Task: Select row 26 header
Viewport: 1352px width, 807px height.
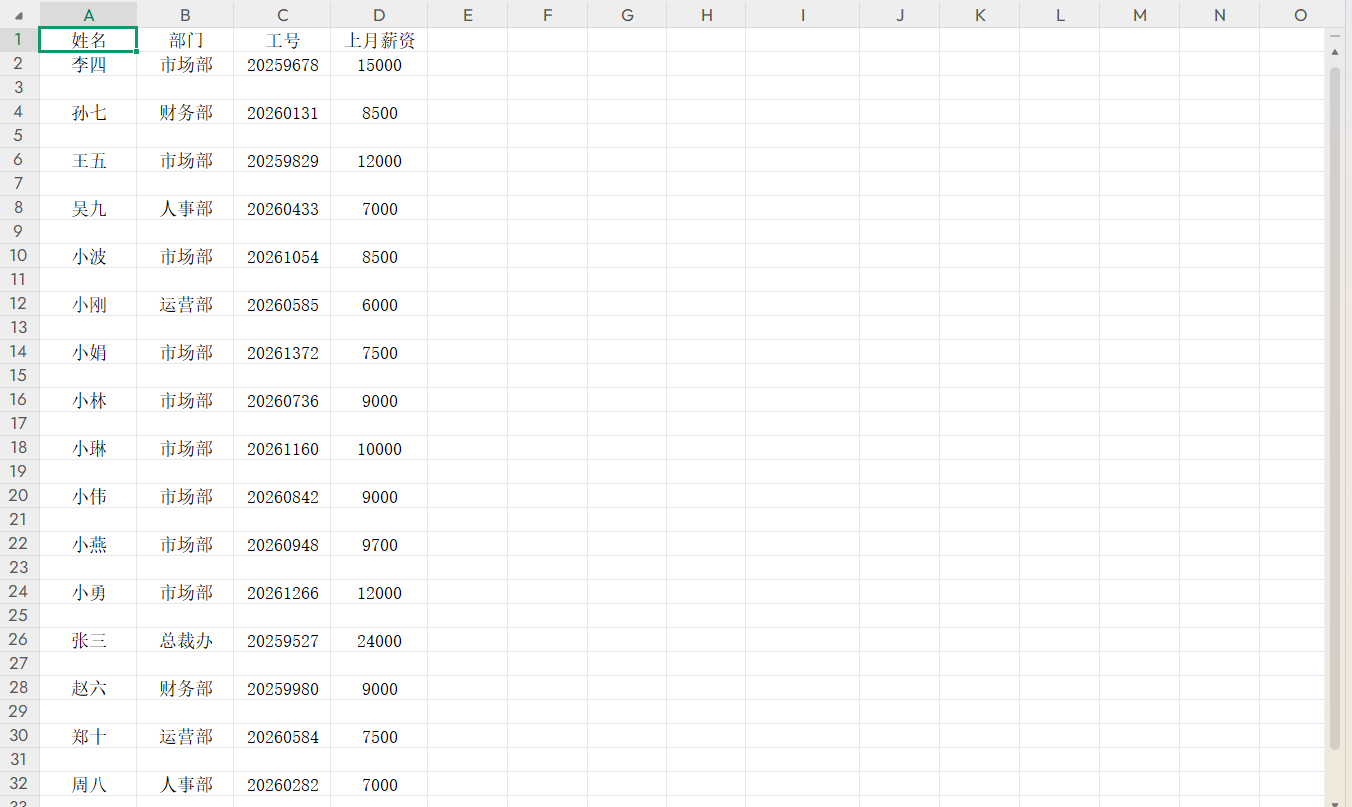Action: pos(19,640)
